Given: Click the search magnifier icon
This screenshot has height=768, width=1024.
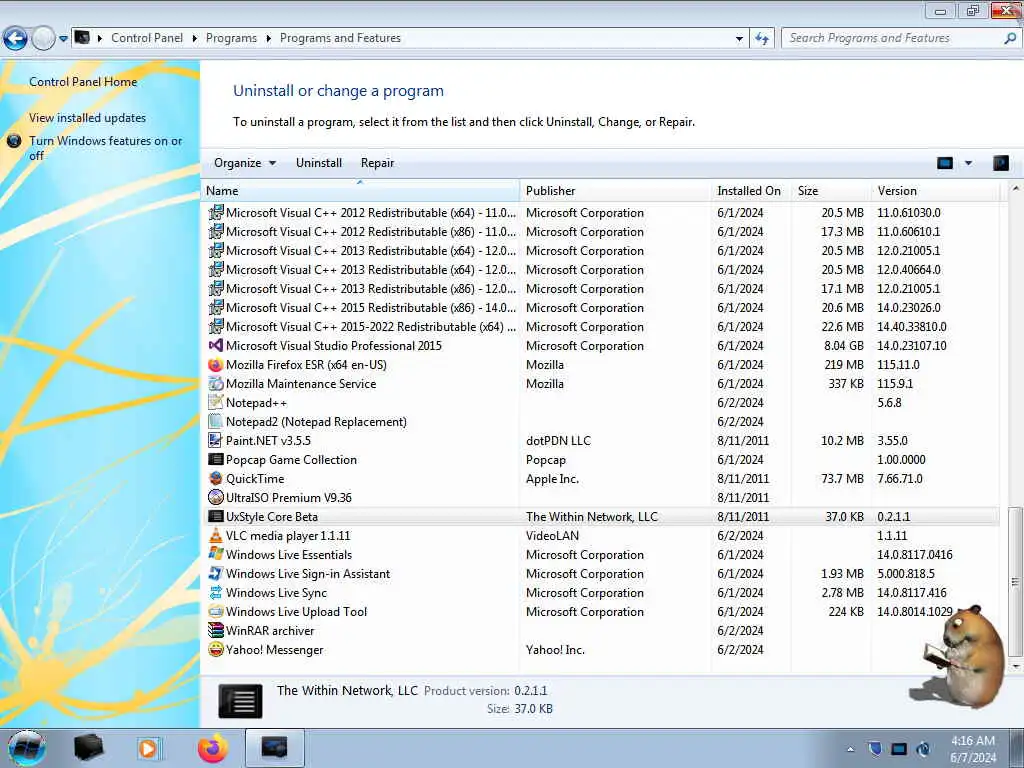Looking at the screenshot, I should (1010, 38).
